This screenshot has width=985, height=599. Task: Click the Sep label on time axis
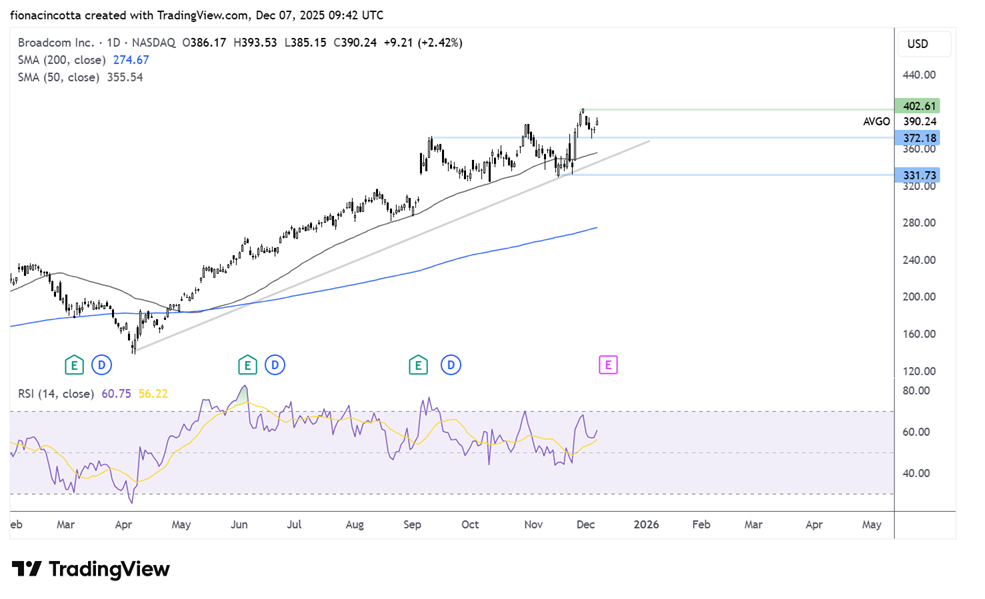412,524
